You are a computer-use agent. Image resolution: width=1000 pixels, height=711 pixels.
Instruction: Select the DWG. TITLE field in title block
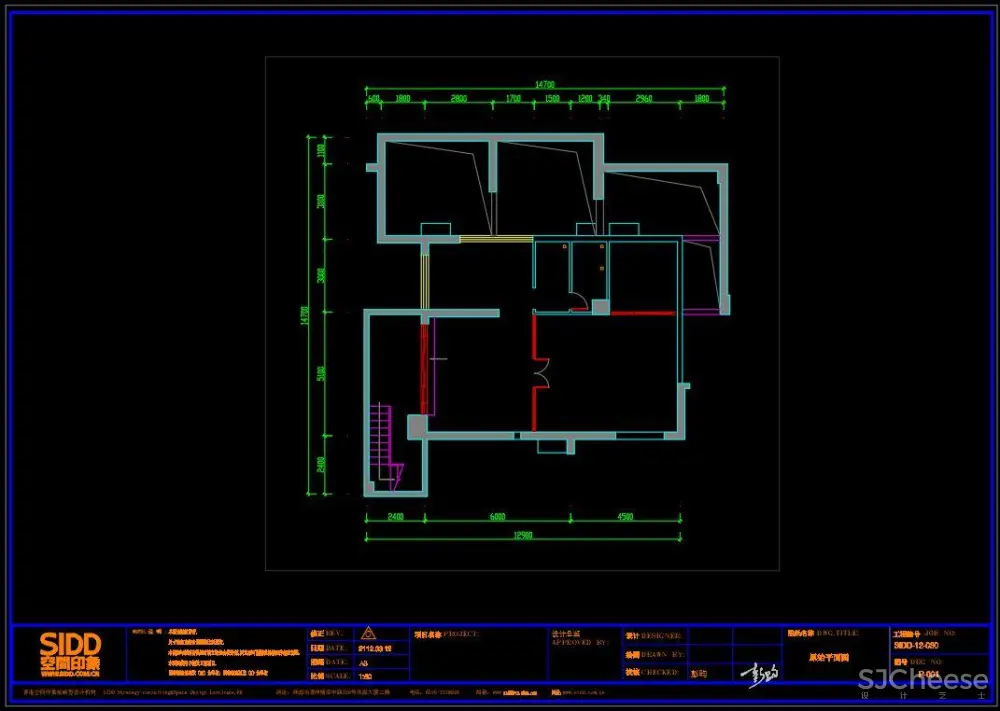(817, 634)
